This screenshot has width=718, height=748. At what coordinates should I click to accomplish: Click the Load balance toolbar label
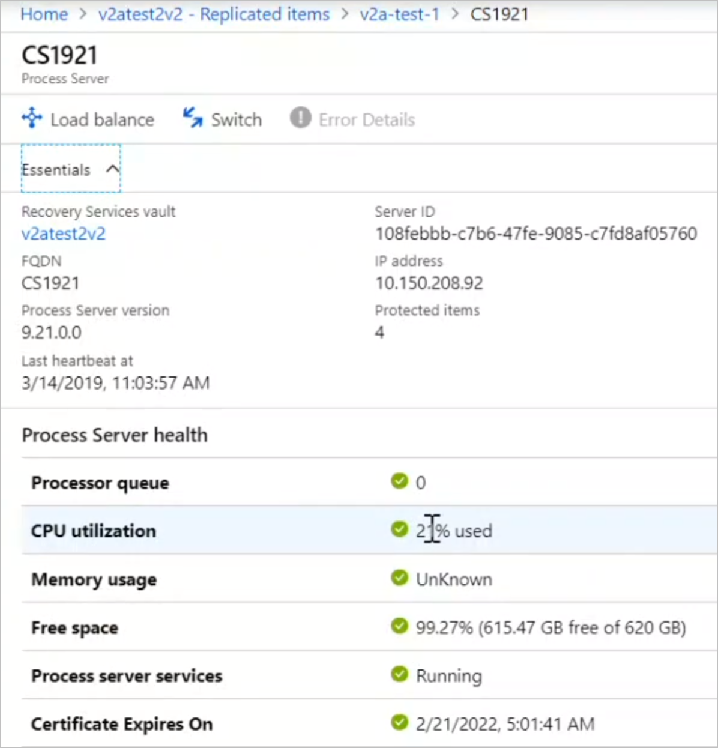coord(103,120)
